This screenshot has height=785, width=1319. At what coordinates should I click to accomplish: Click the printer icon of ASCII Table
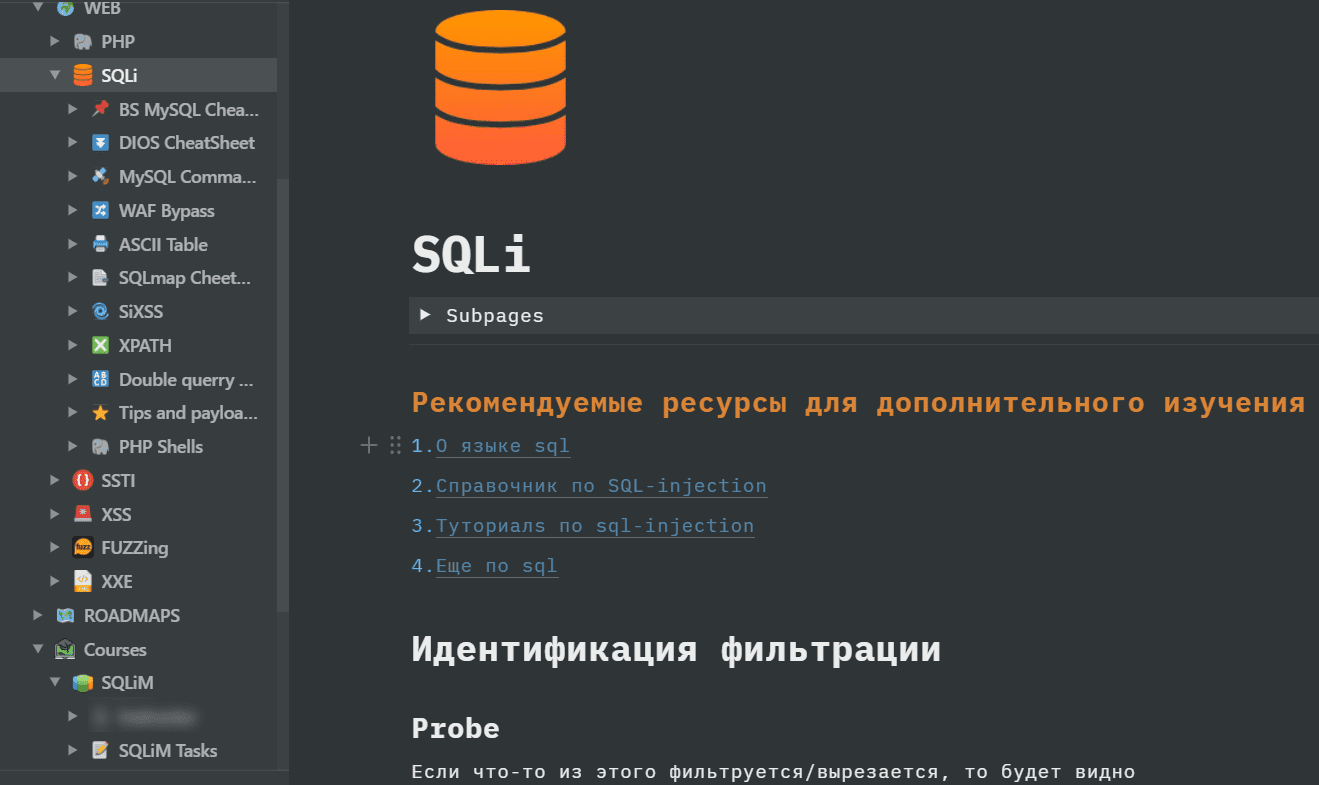[100, 244]
